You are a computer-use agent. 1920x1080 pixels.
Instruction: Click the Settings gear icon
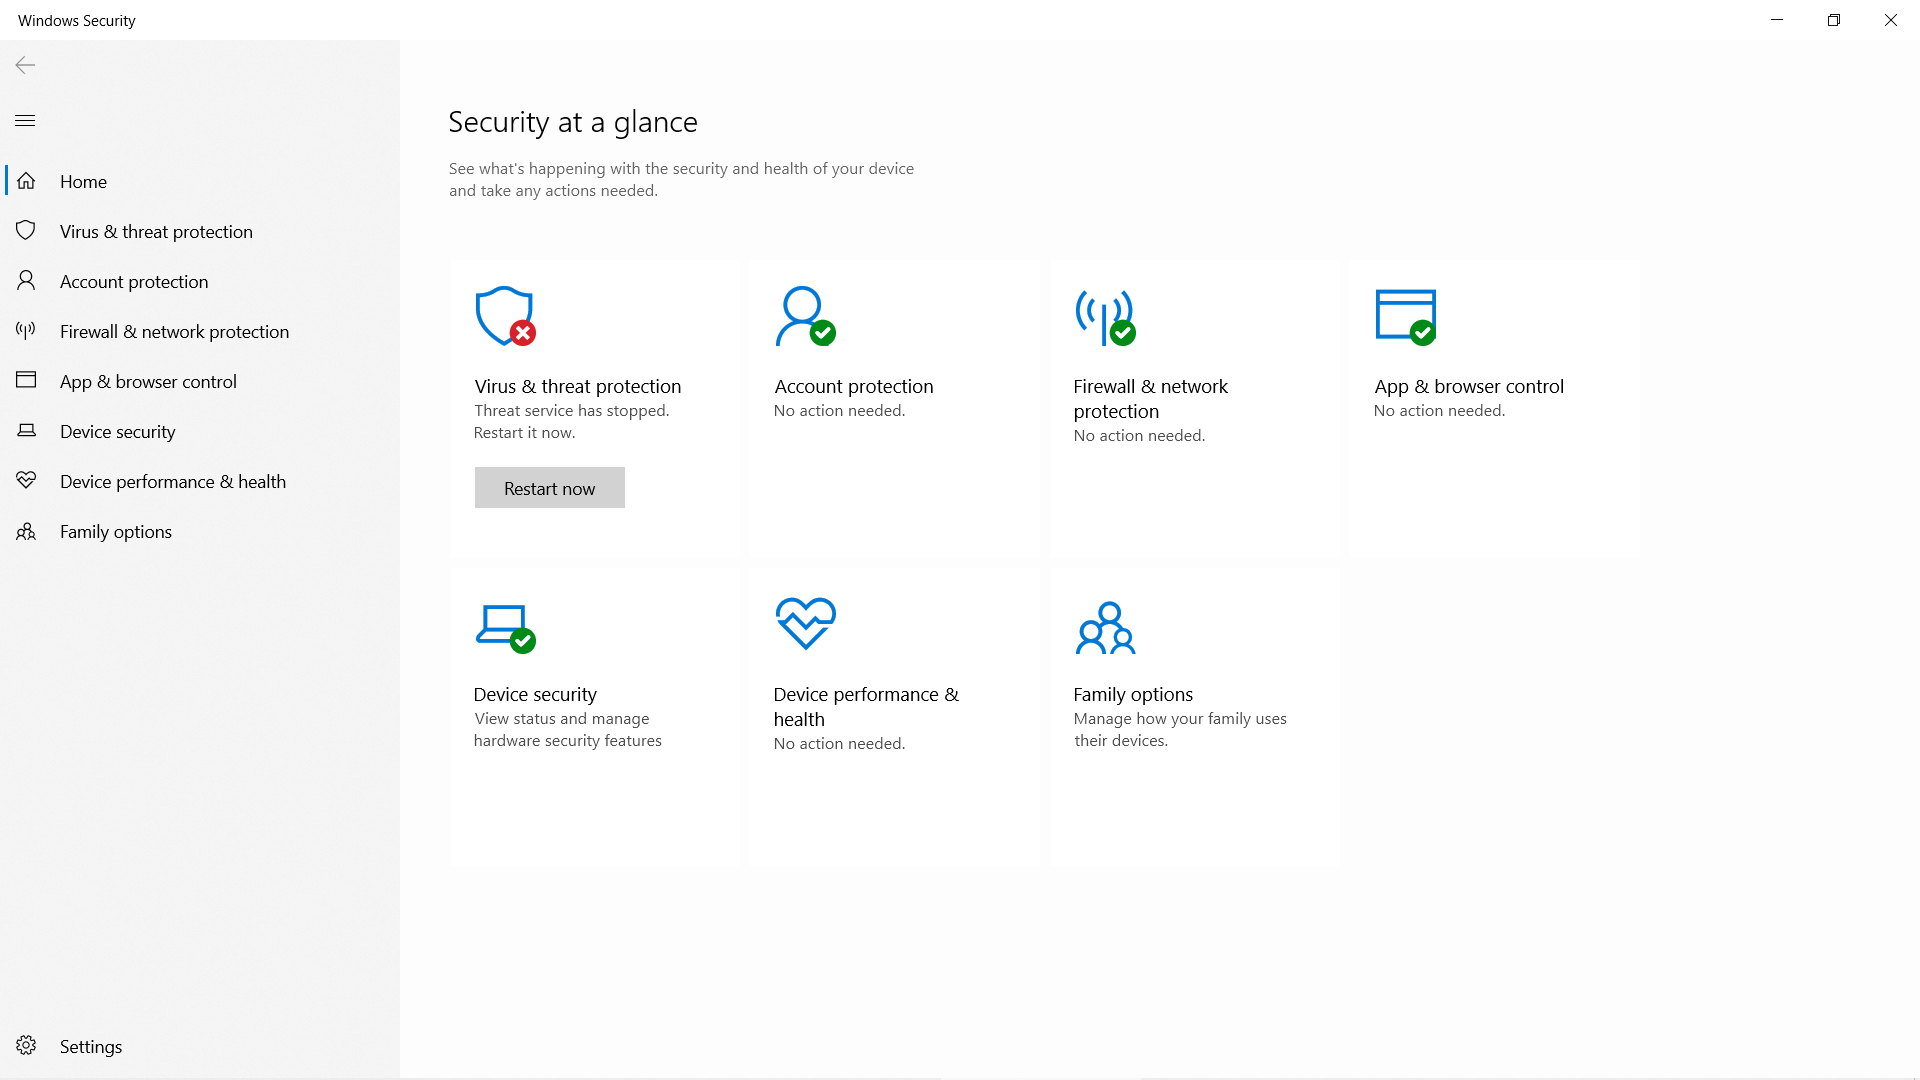[x=26, y=1046]
